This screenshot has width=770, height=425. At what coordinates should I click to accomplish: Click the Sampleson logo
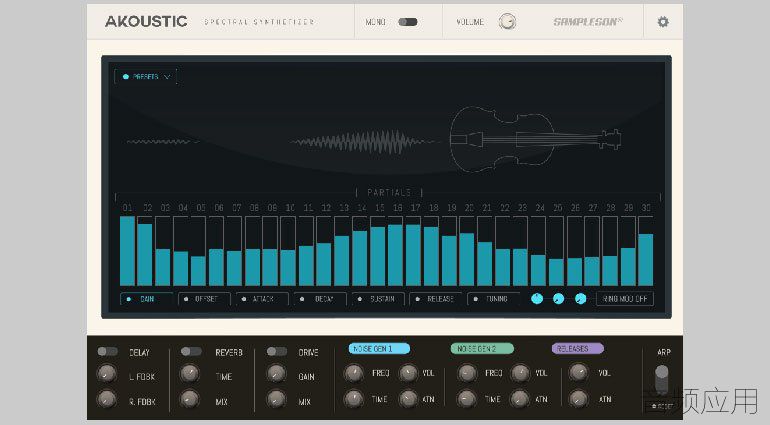click(588, 22)
